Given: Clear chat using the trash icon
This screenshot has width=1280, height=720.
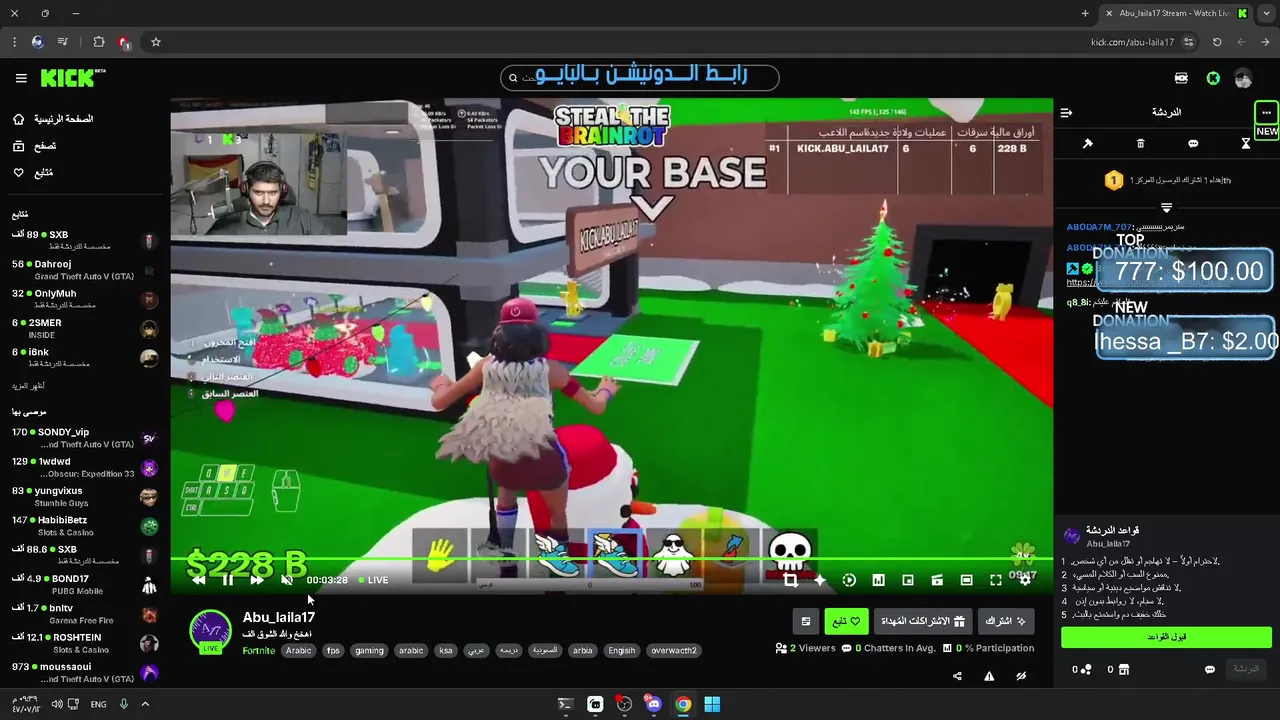Looking at the screenshot, I should pyautogui.click(x=1140, y=144).
